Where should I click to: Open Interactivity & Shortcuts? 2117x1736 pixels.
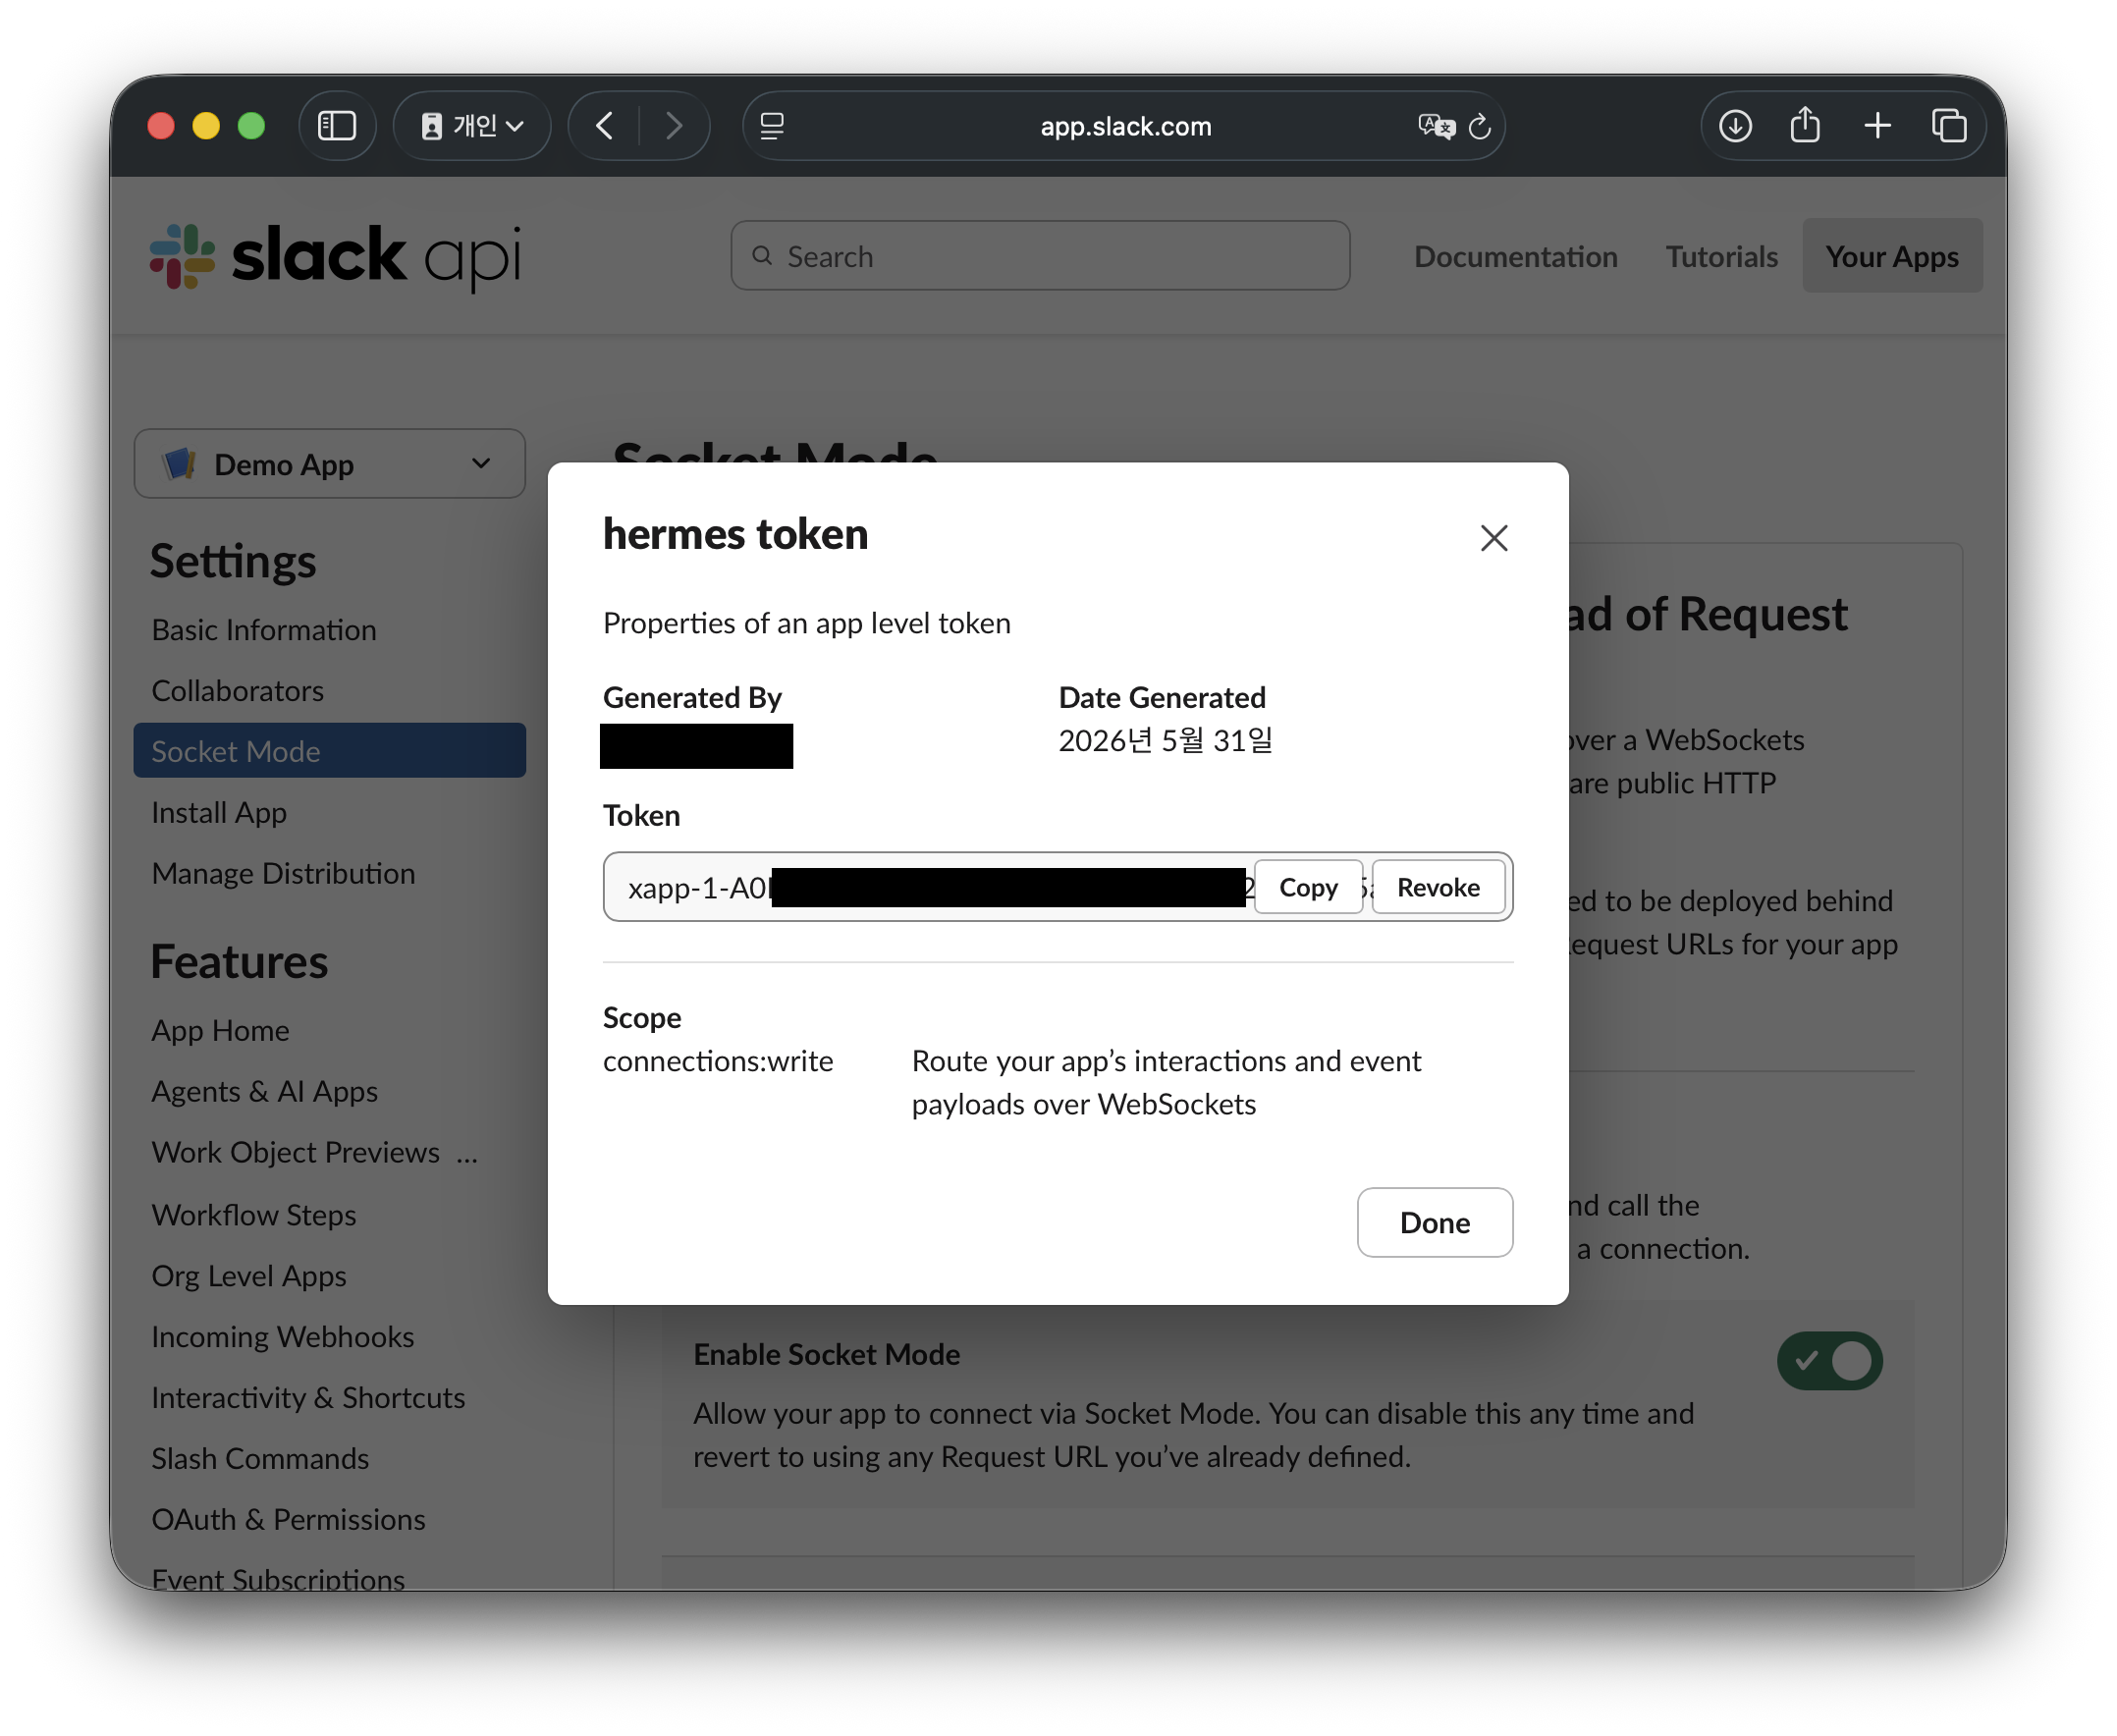[308, 1399]
